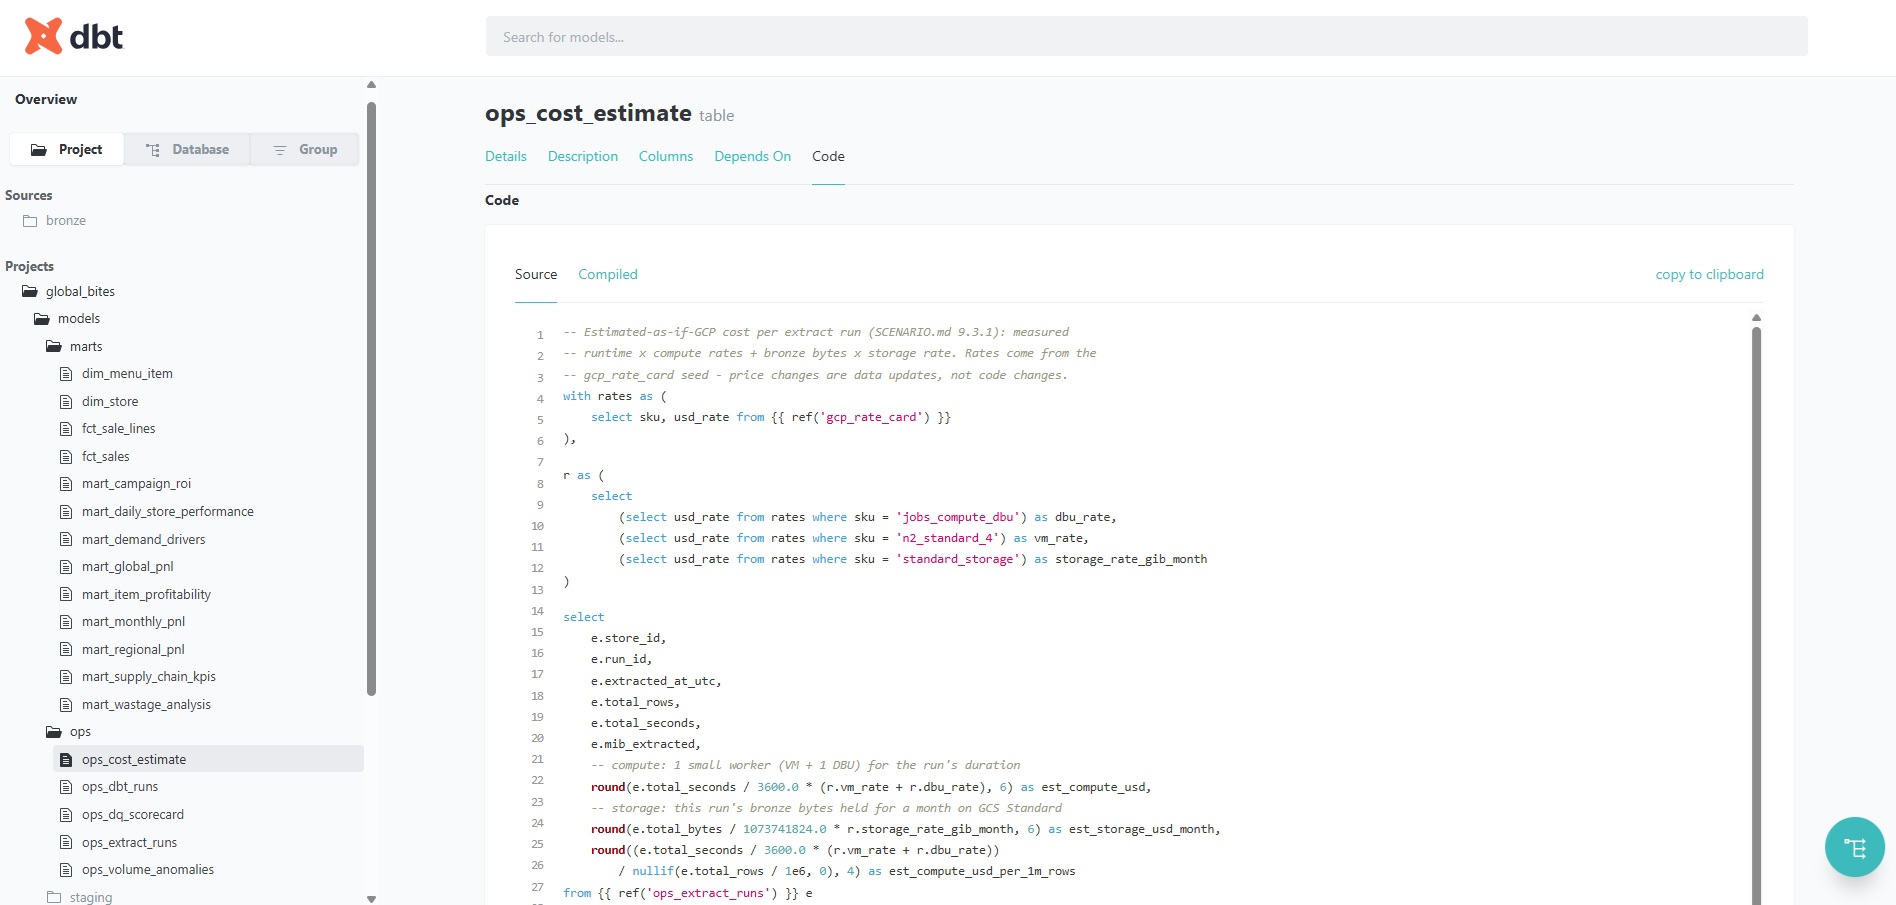
Task: Click the mart_wastage_analysis file icon
Action: click(66, 705)
